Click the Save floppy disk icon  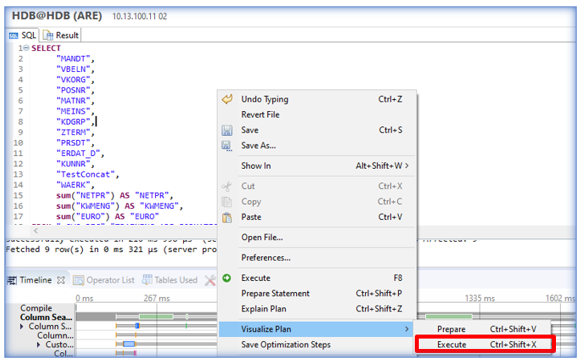pos(227,130)
